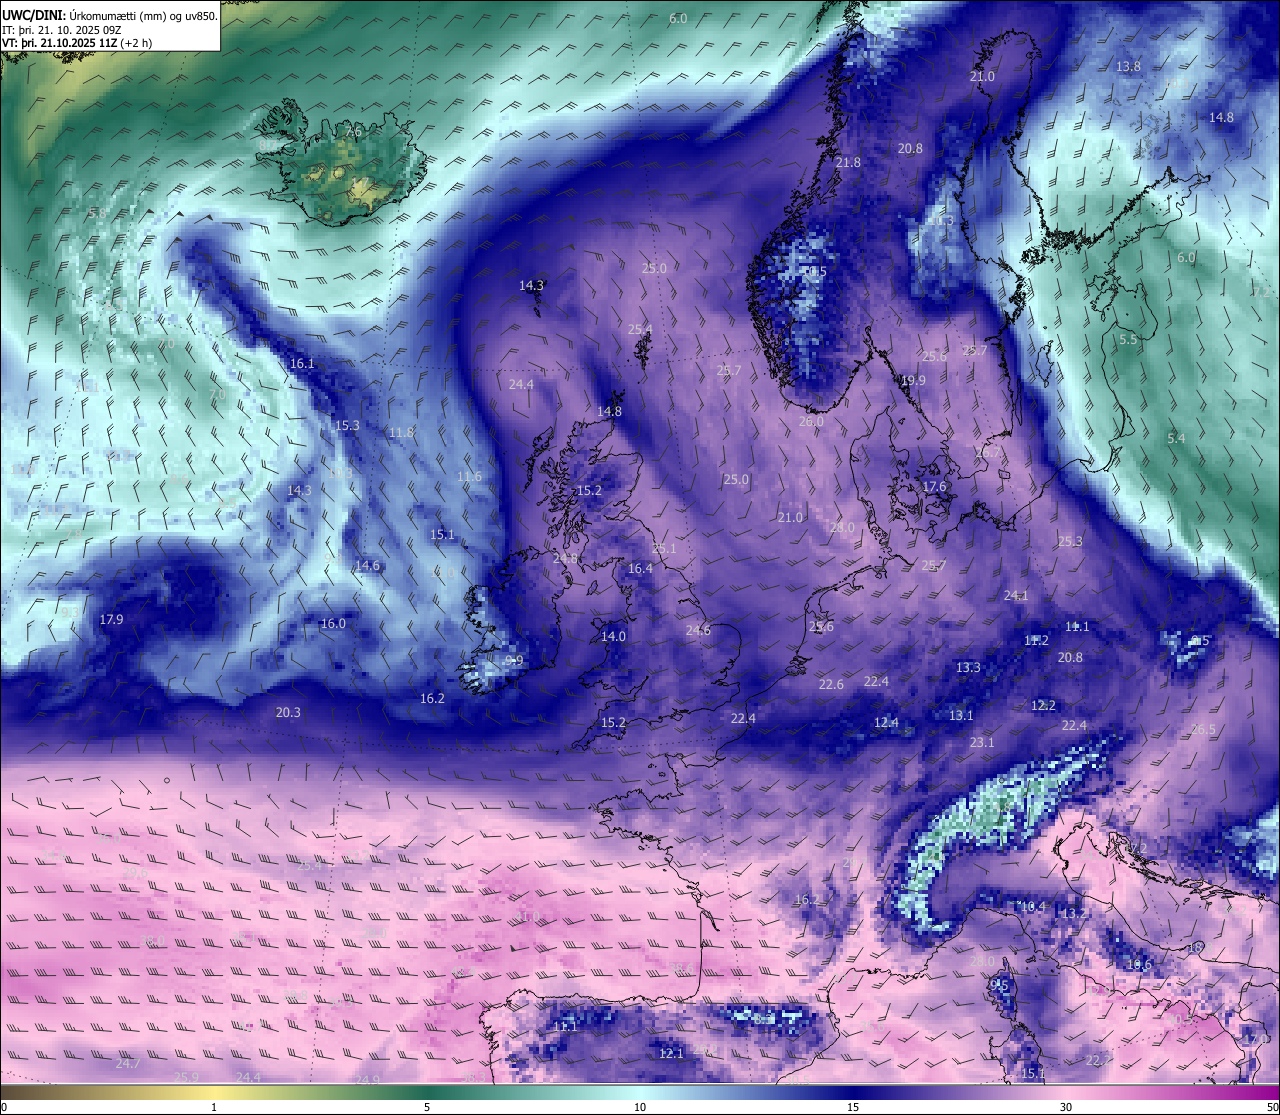Viewport: 1280px width, 1115px height.
Task: Click the 24.8 value label
Action: 565,558
